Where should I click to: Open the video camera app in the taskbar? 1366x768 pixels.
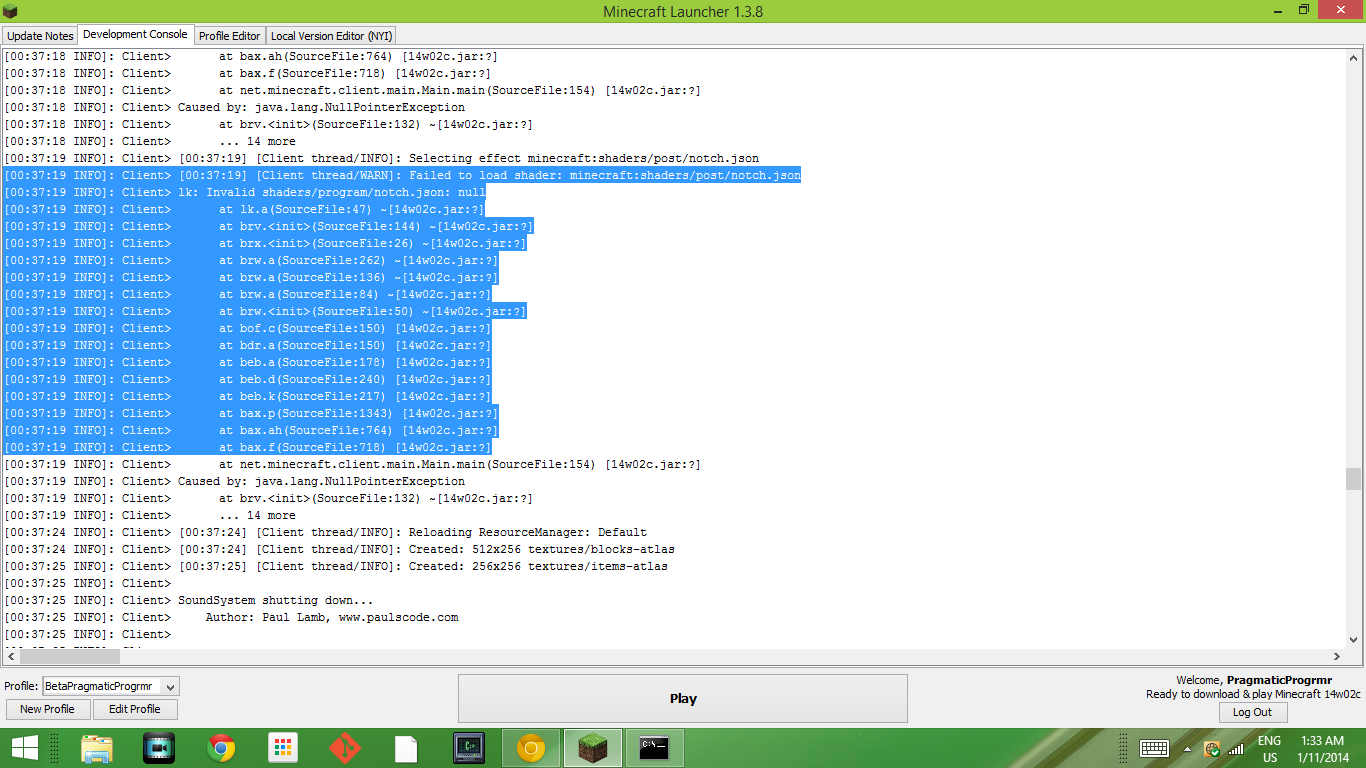point(159,748)
